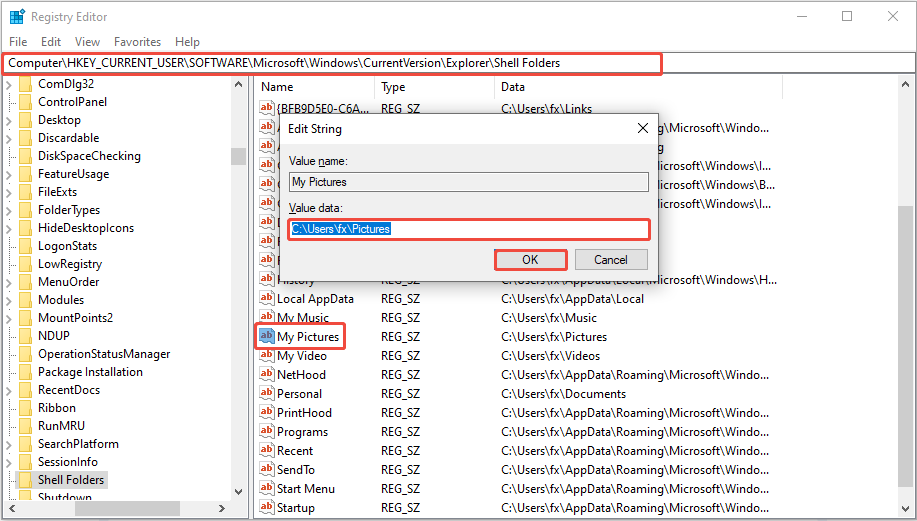
Task: Click into the Value data field
Action: pos(469,229)
